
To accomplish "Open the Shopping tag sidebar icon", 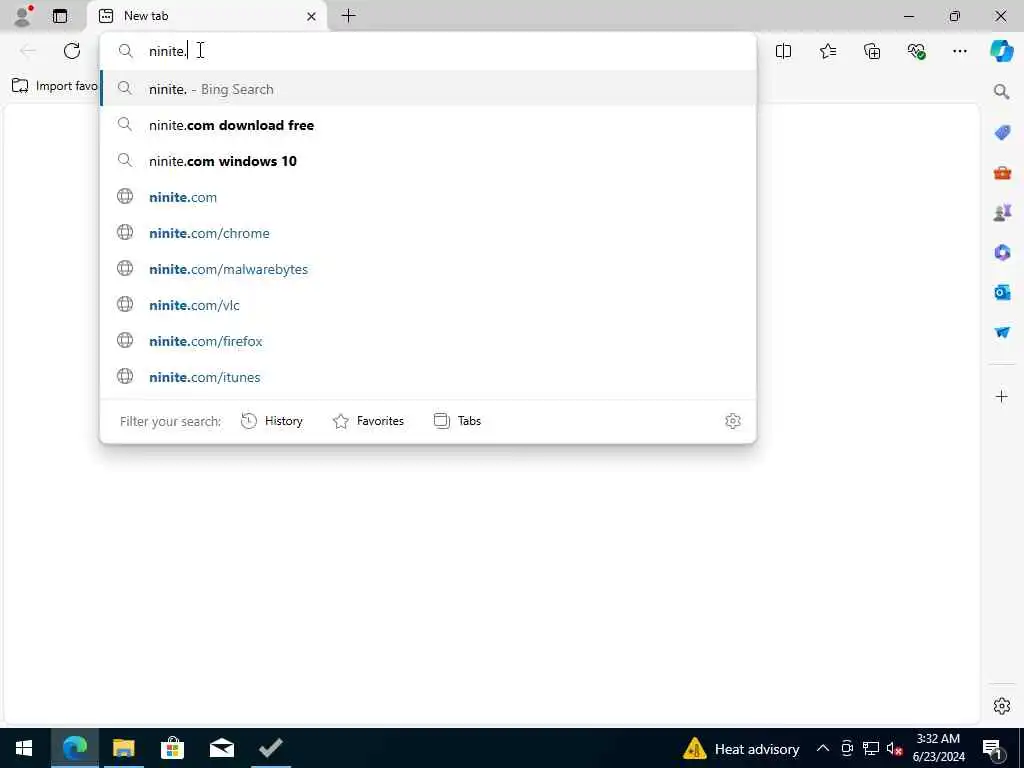I will click(1002, 133).
